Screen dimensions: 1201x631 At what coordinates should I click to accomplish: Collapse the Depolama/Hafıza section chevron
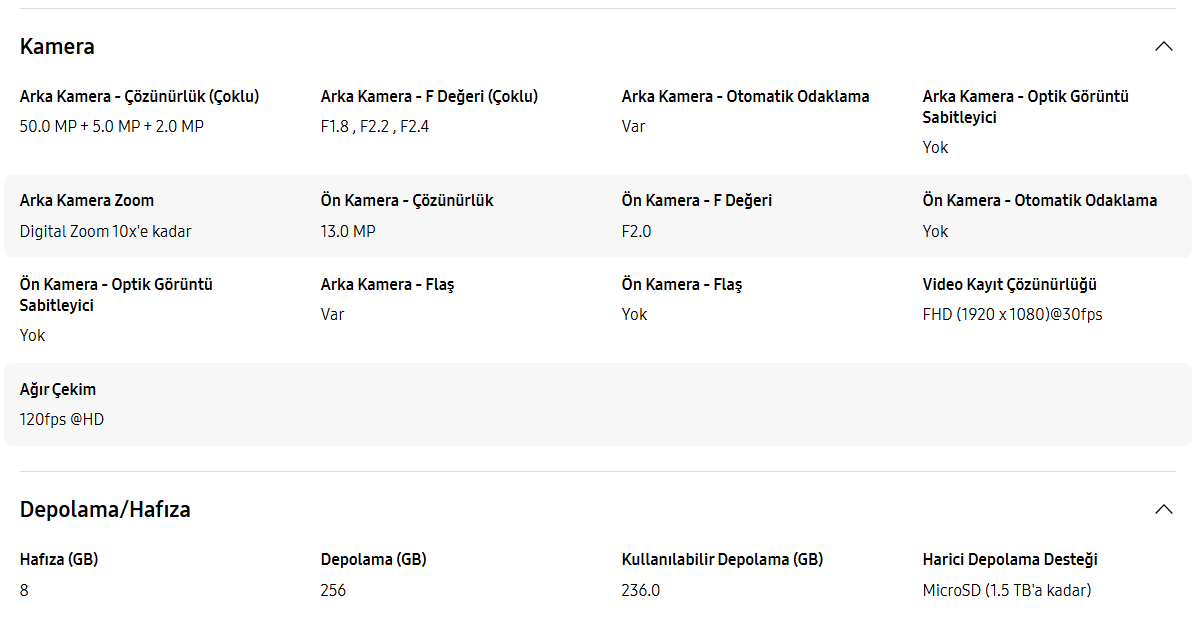1163,509
